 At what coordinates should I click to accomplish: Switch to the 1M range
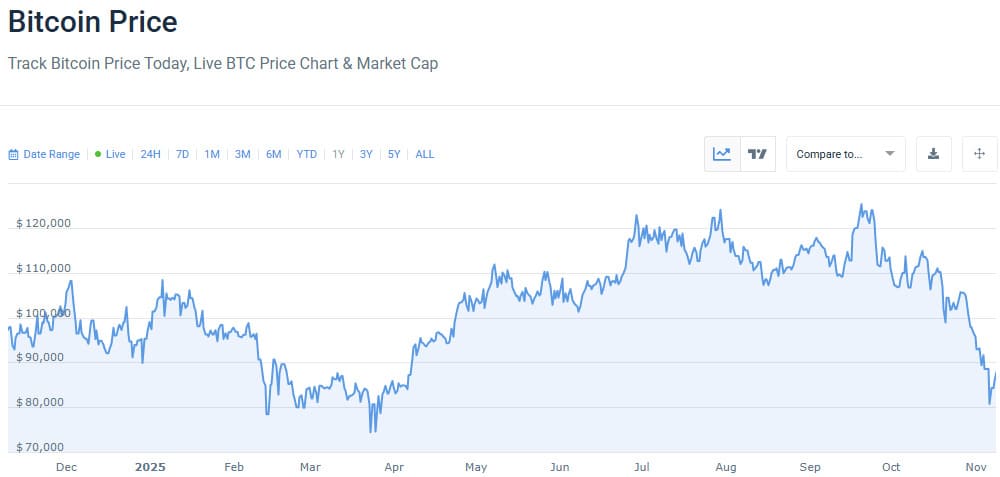(x=212, y=154)
